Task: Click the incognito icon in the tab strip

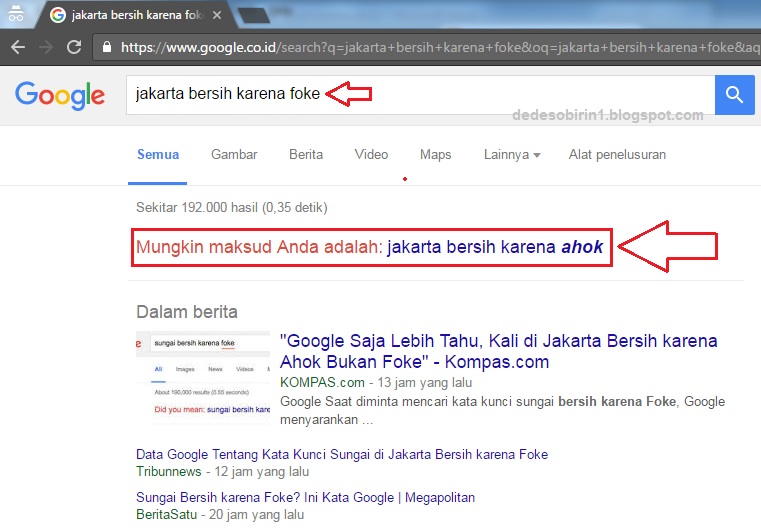Action: [16, 14]
